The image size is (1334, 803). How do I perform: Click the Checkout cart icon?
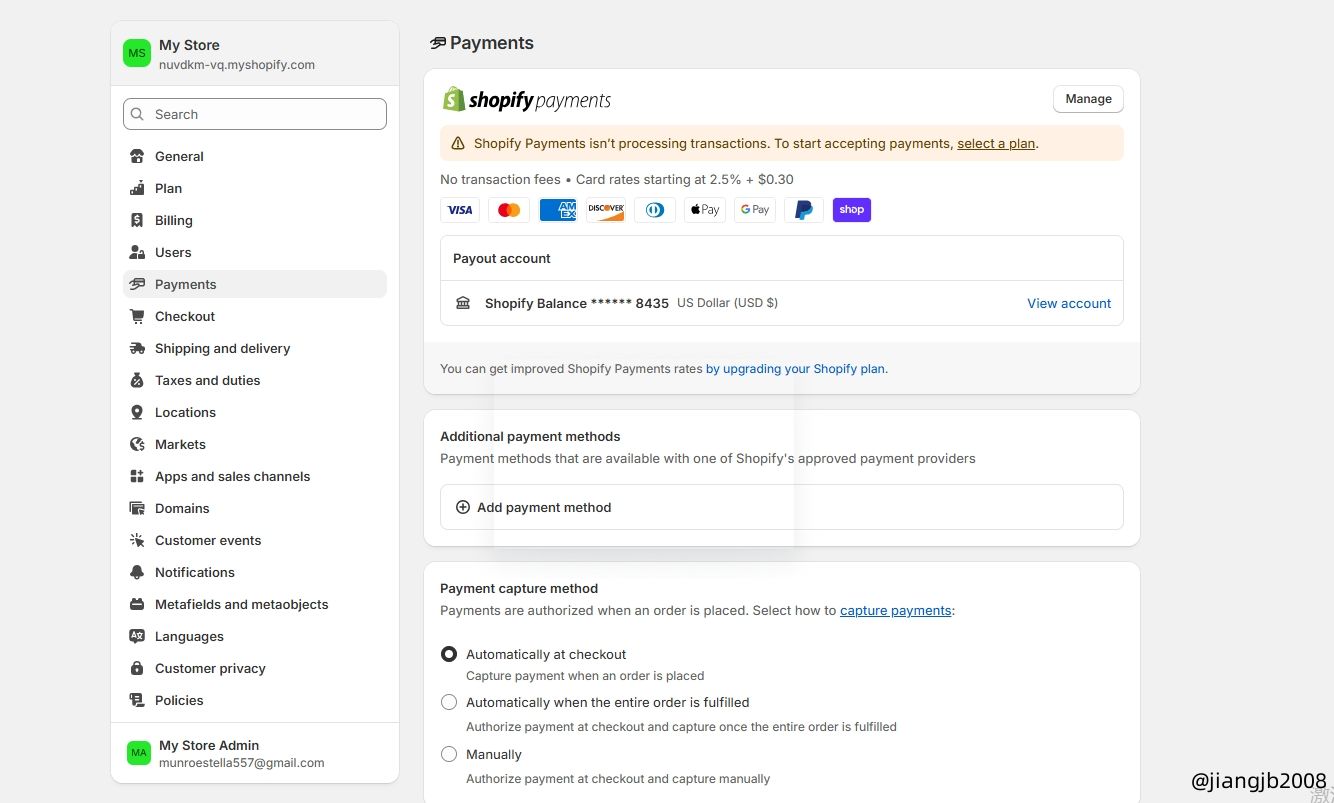(x=137, y=316)
